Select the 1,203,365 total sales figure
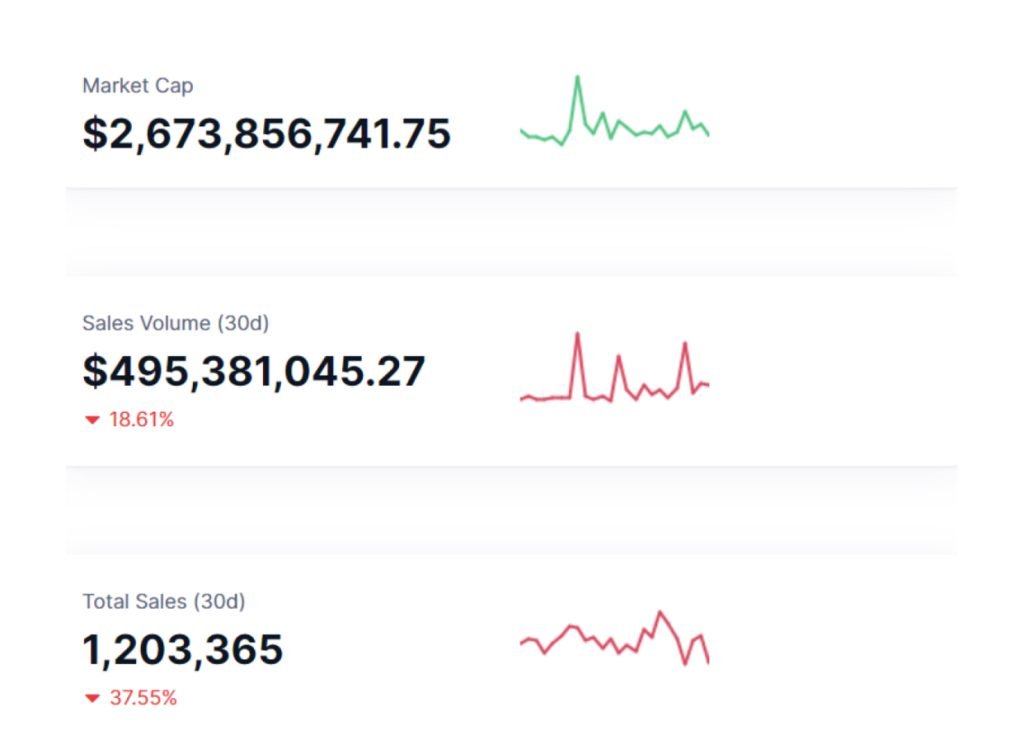This screenshot has width=1024, height=735. point(182,650)
